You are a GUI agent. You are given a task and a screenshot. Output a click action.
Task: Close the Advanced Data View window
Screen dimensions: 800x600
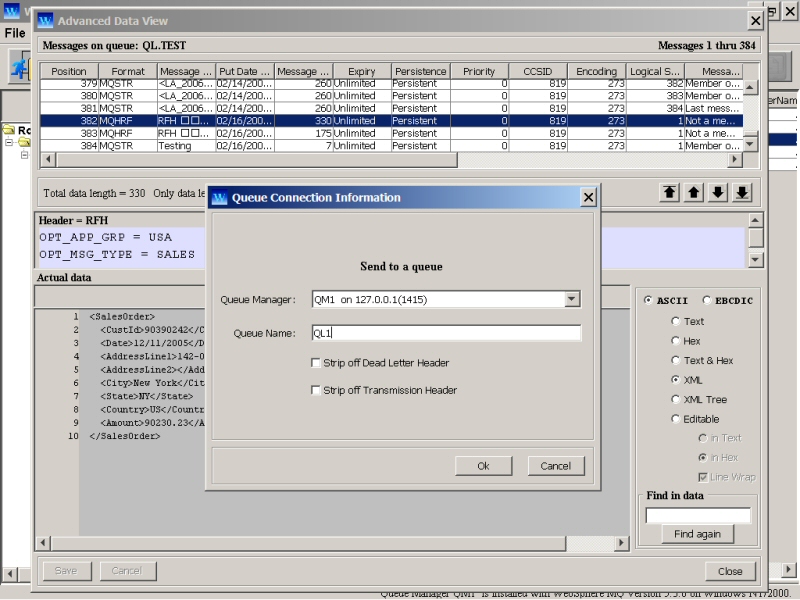[755, 21]
